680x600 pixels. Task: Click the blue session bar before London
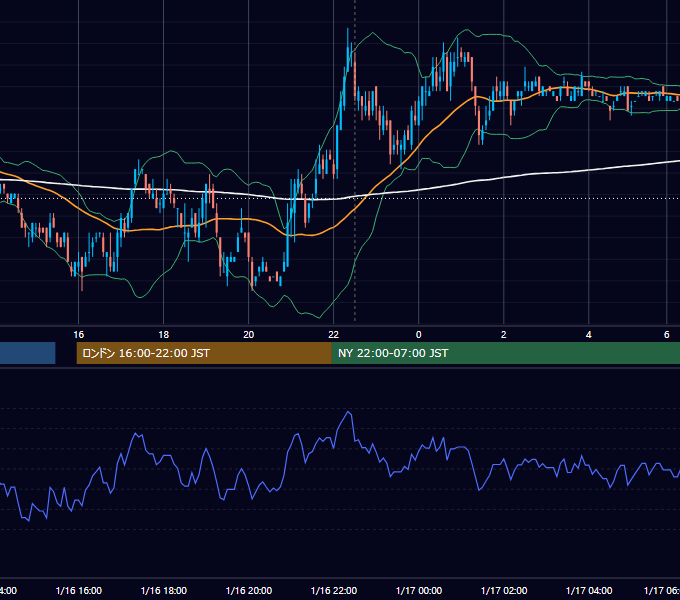tap(28, 353)
